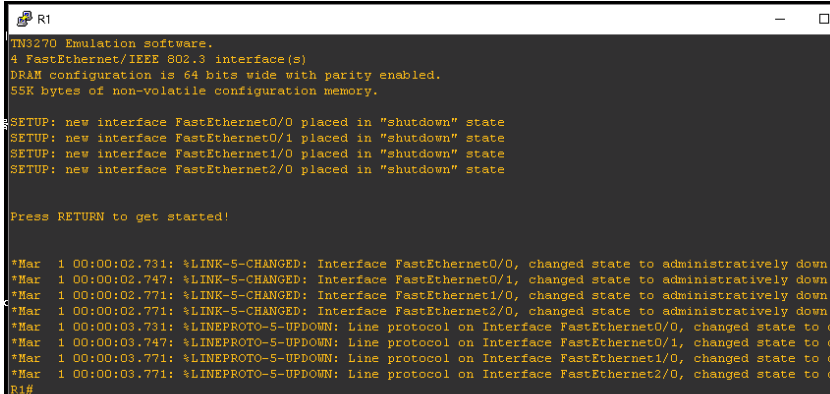Screen dimensions: 830x394
Task: Click the "4 FastEthernet/IEEE 802.3 interface(s)" line
Action: [158, 59]
